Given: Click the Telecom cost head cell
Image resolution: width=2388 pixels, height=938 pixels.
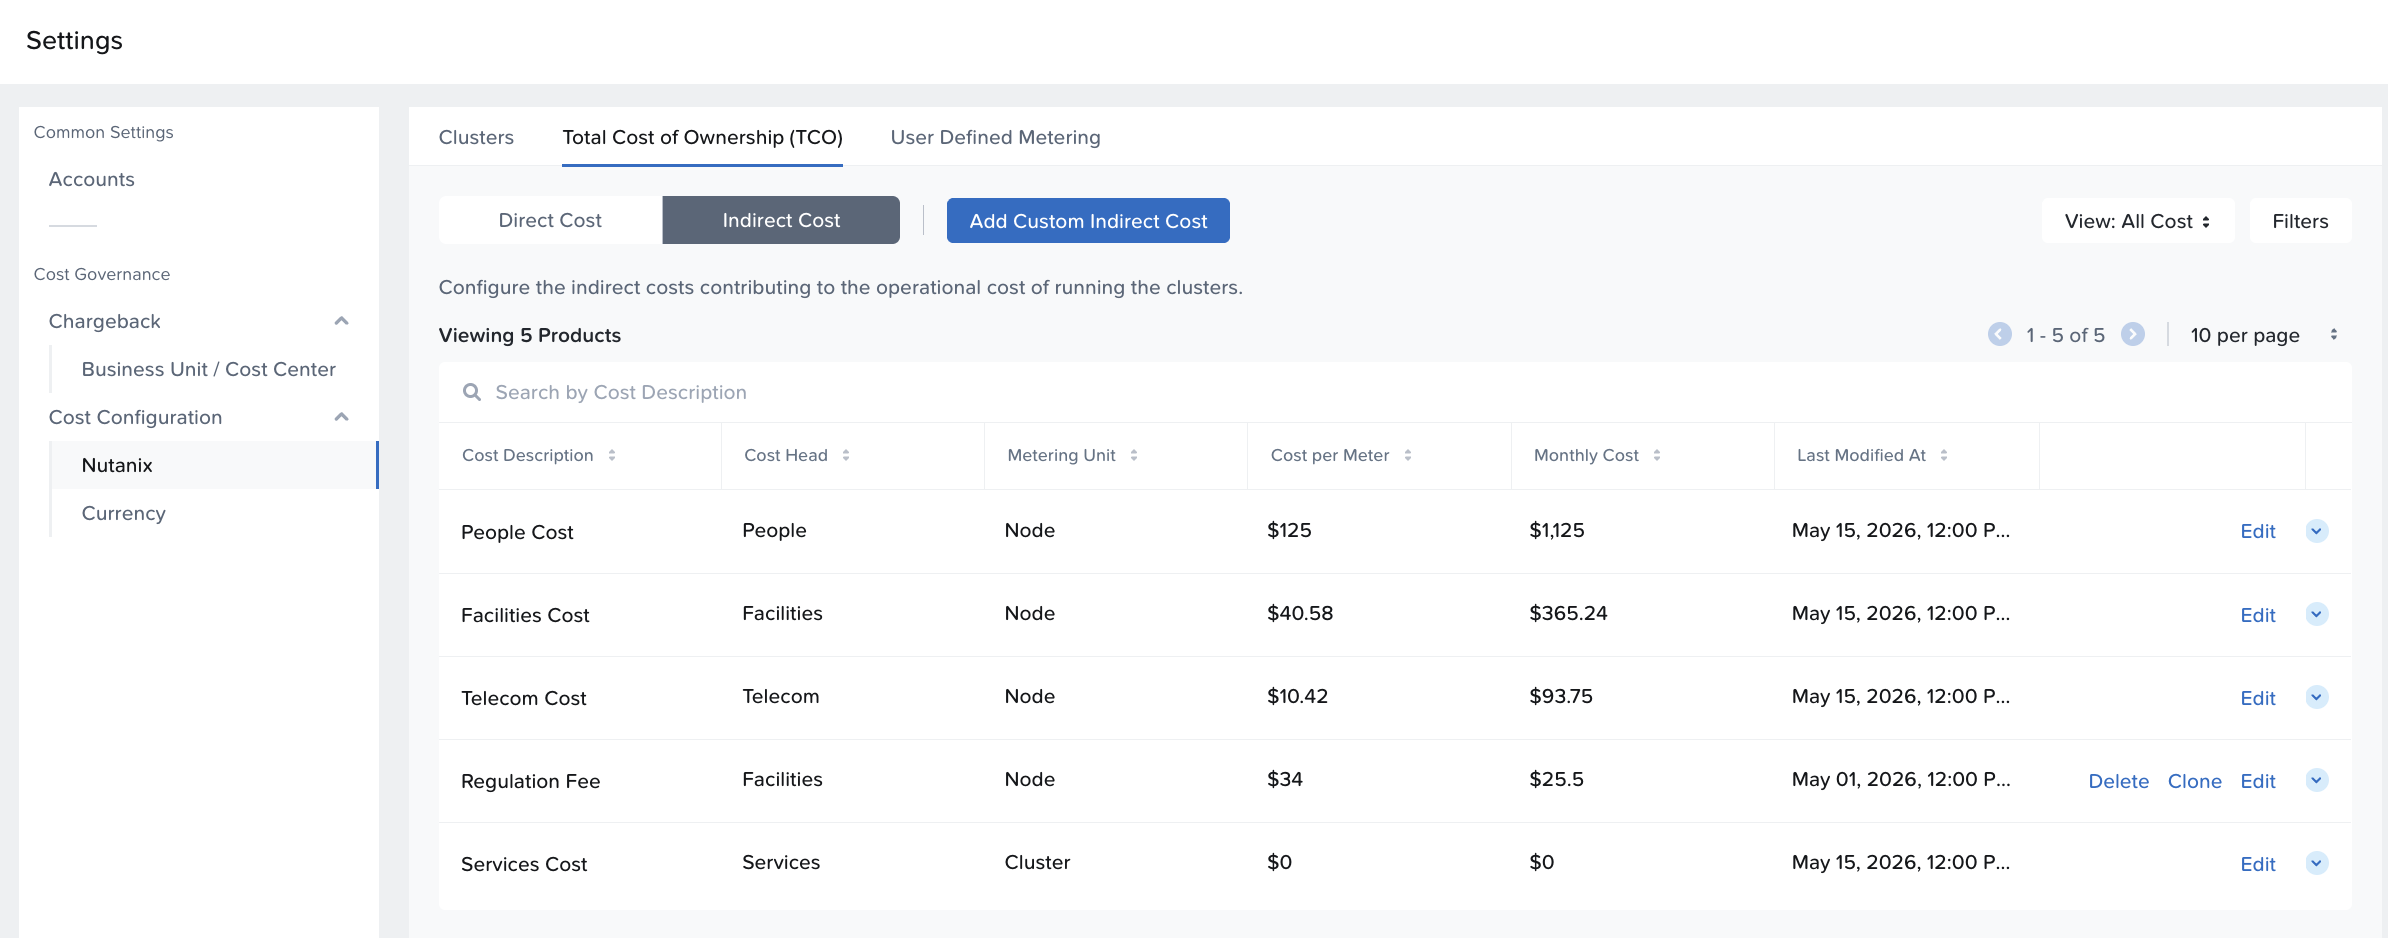Looking at the screenshot, I should tap(780, 696).
